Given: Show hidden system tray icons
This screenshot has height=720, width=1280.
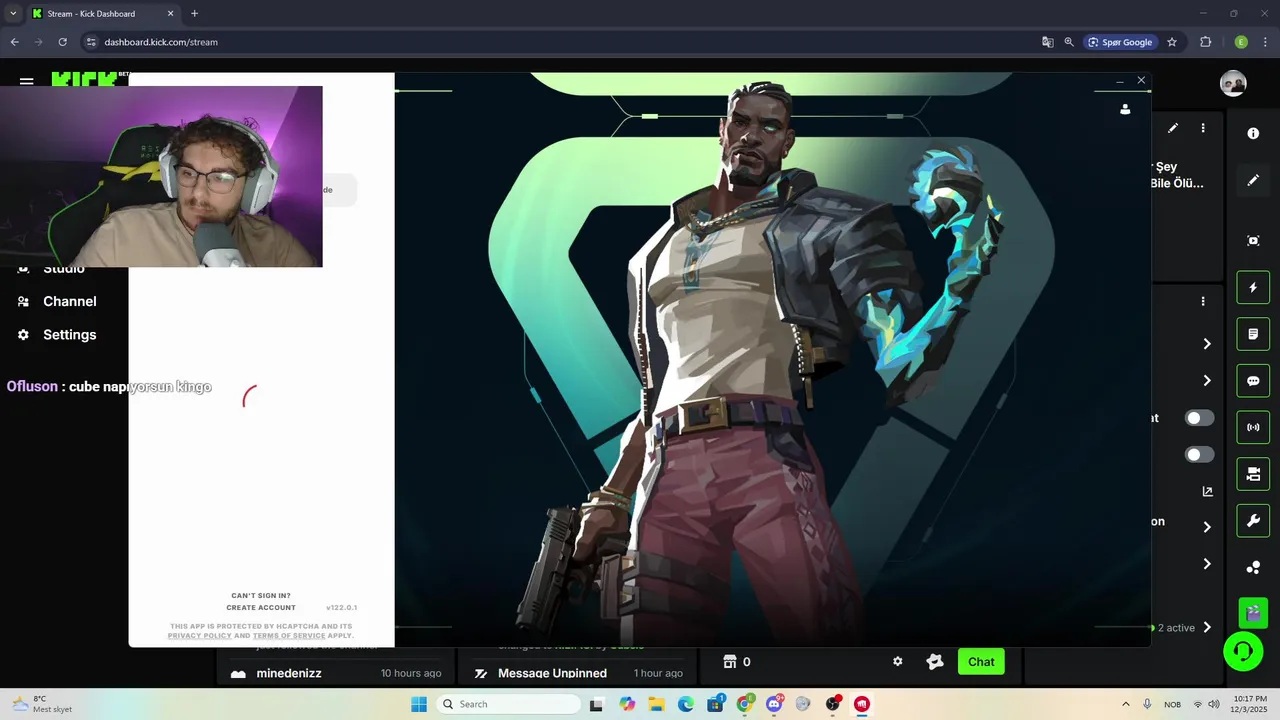Looking at the screenshot, I should [1125, 704].
